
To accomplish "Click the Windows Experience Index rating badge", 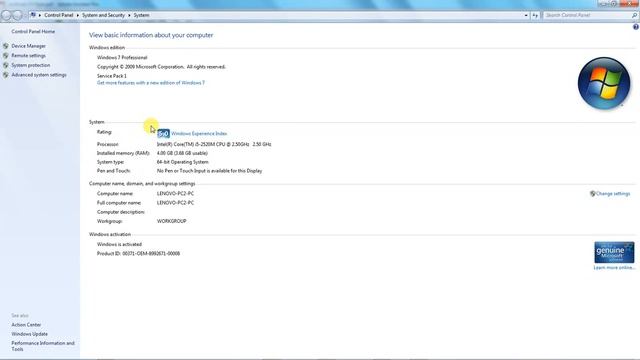I will [x=163, y=133].
